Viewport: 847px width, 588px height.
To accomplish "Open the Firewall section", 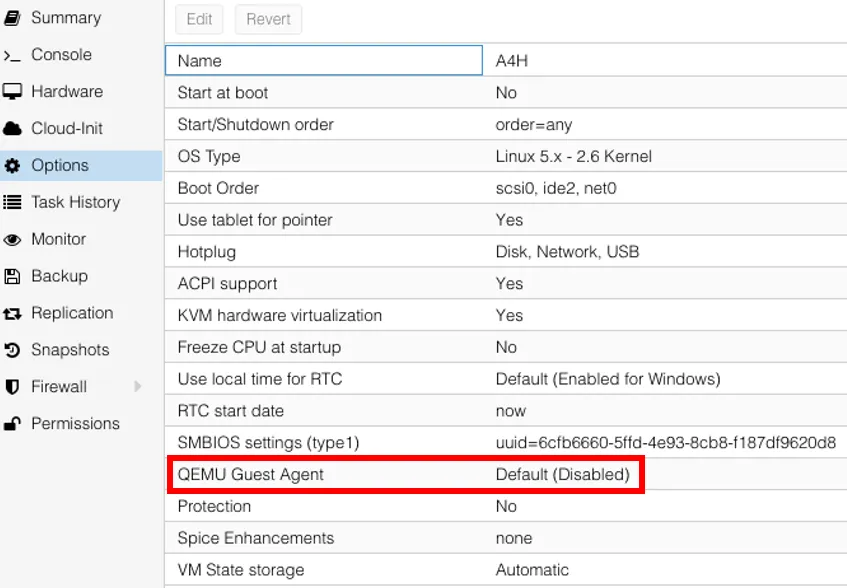I will (59, 387).
